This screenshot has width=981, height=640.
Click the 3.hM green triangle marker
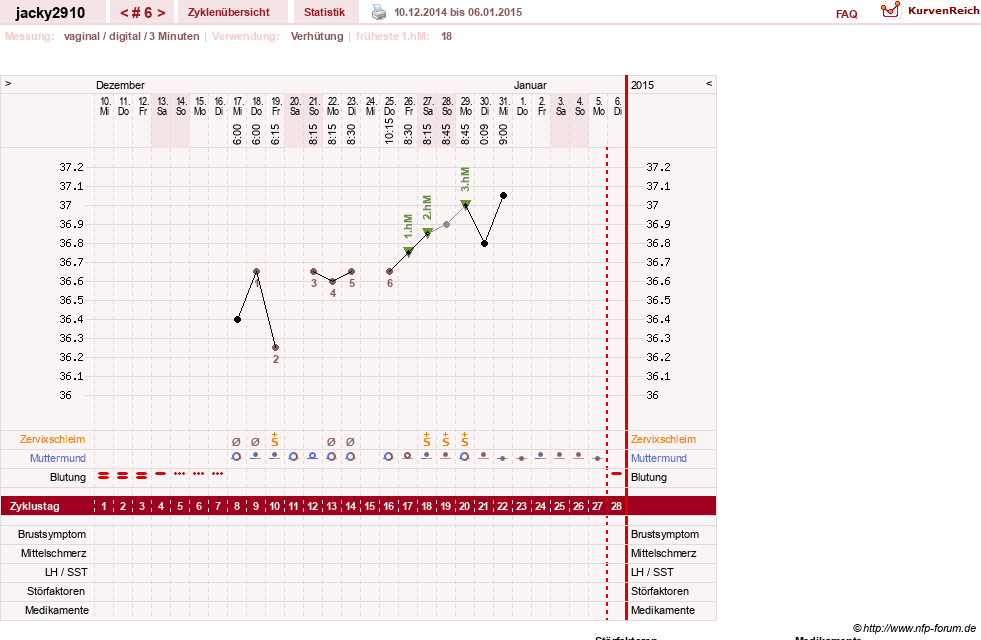tap(465, 204)
